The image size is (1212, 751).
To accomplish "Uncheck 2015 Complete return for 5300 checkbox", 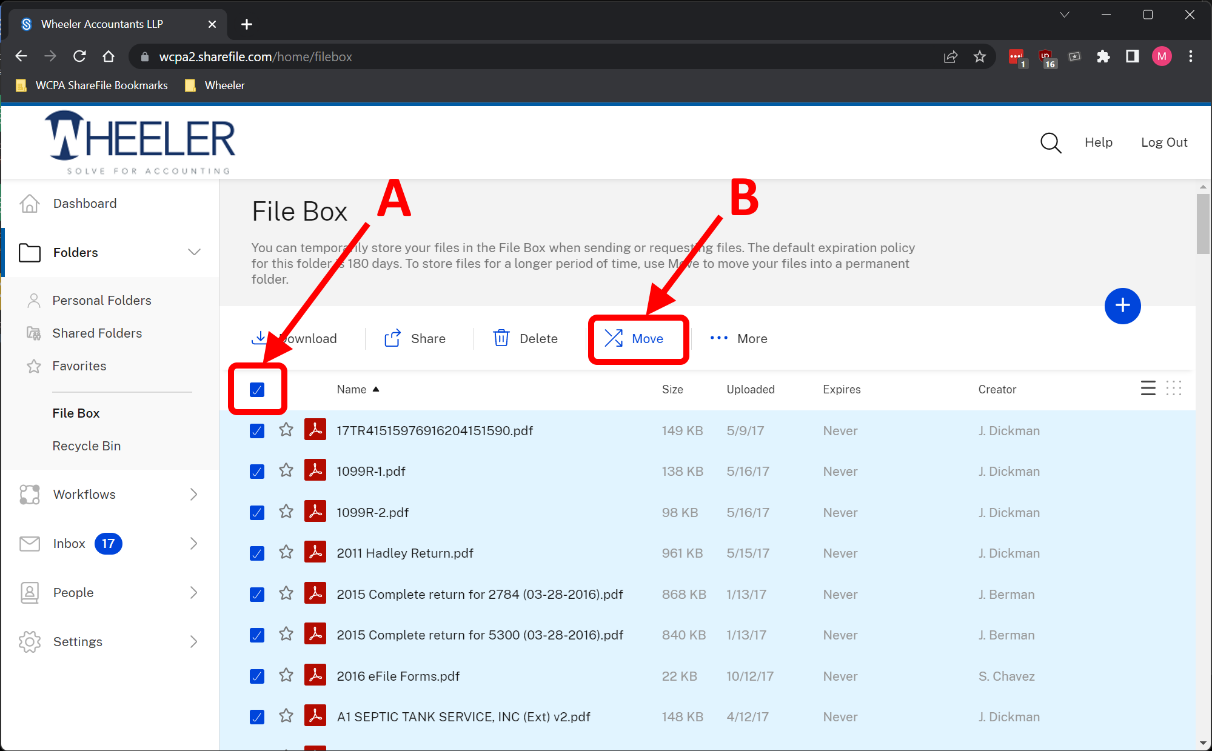I will [257, 635].
